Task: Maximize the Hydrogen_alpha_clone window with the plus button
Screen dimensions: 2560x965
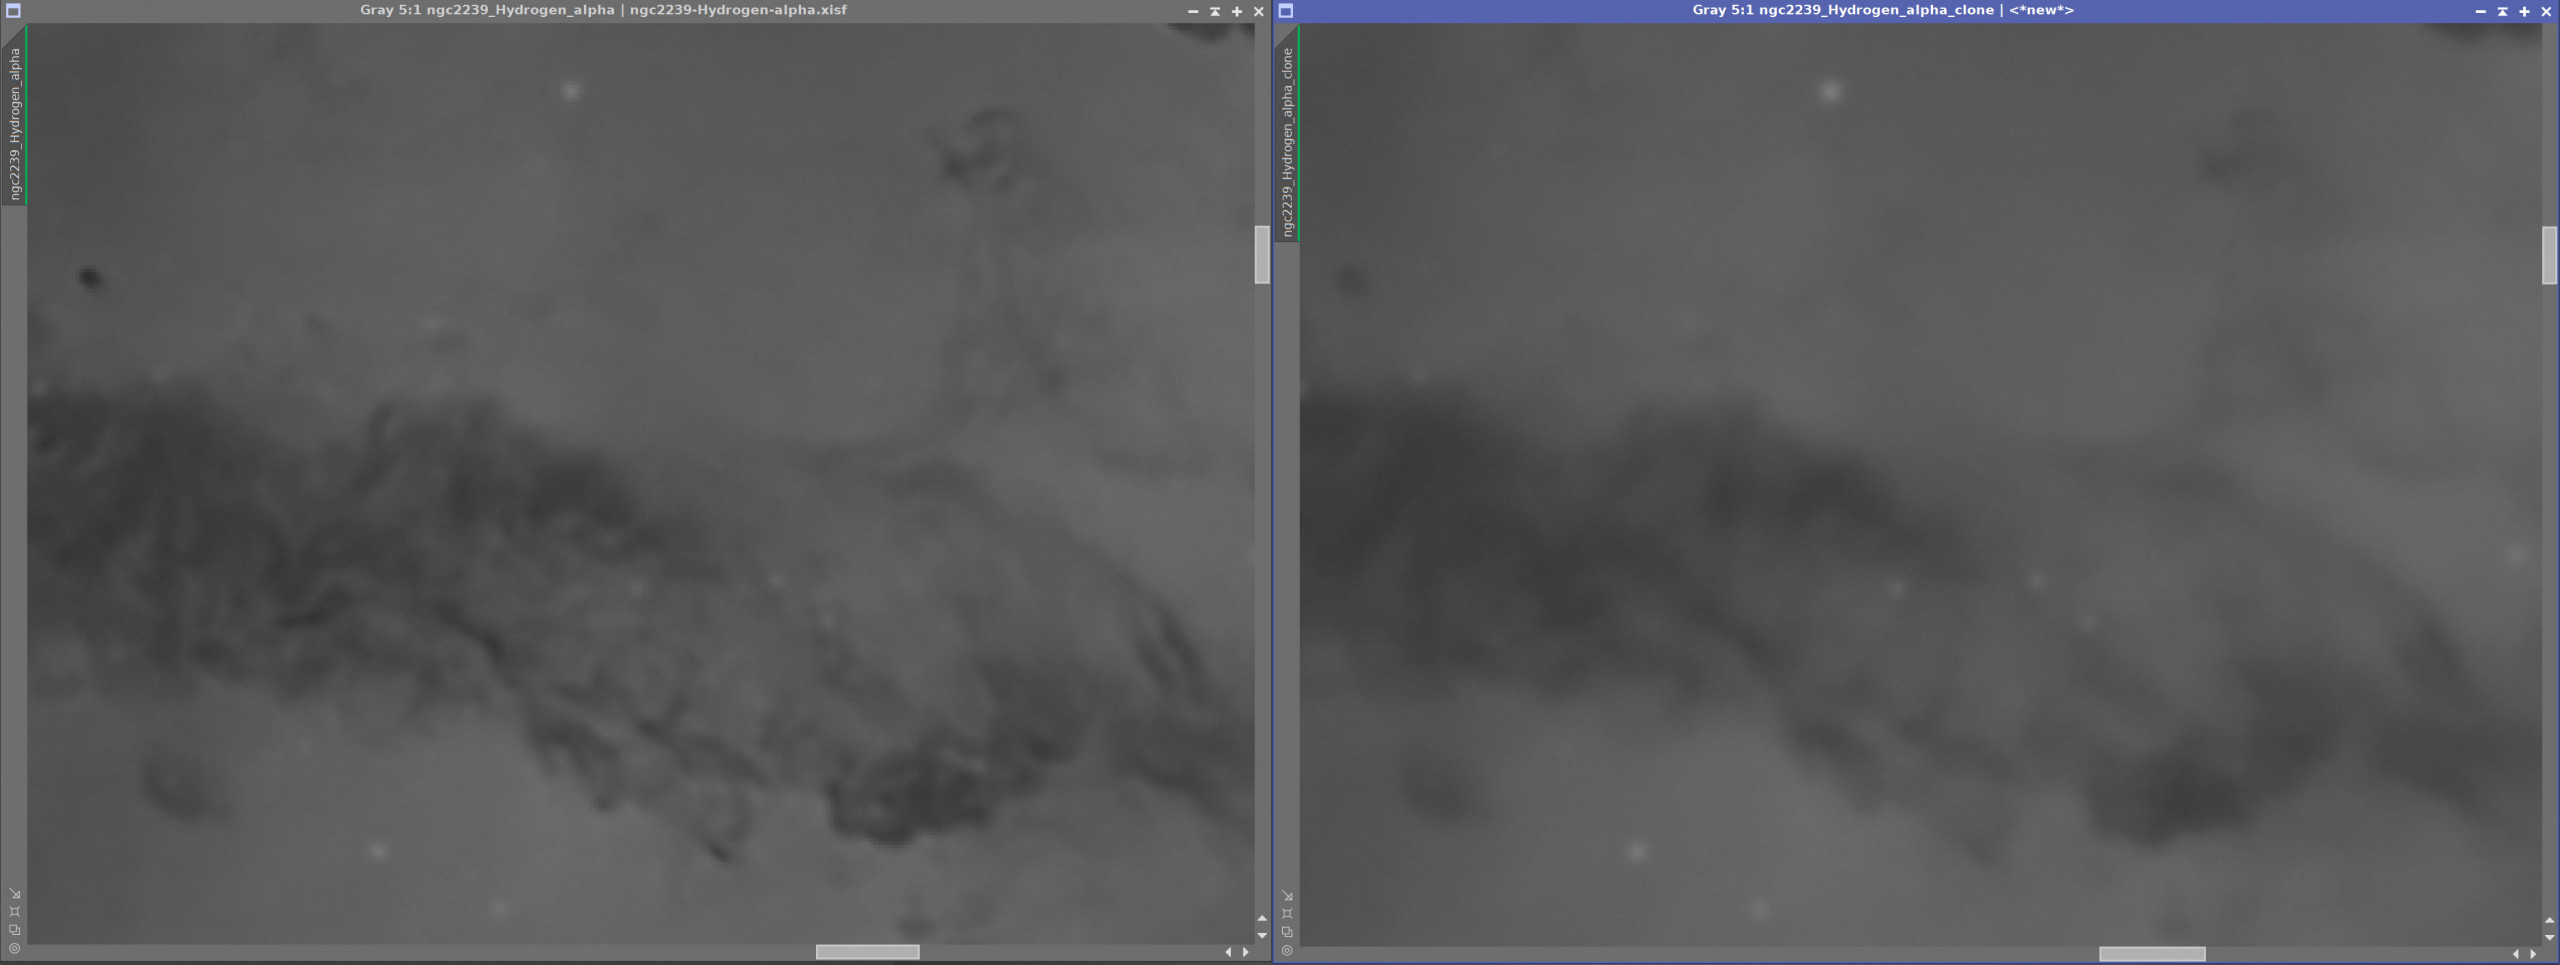Action: (x=2524, y=11)
